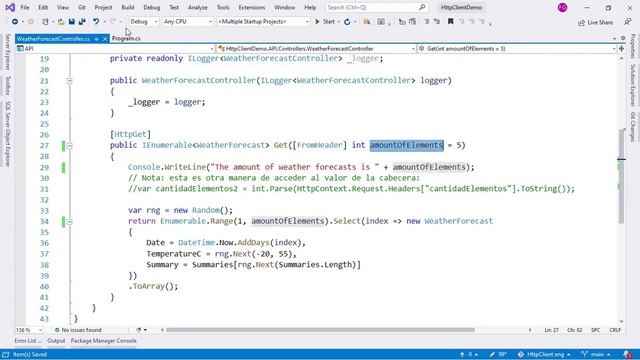Open the API project navigation dropdown

(115, 49)
